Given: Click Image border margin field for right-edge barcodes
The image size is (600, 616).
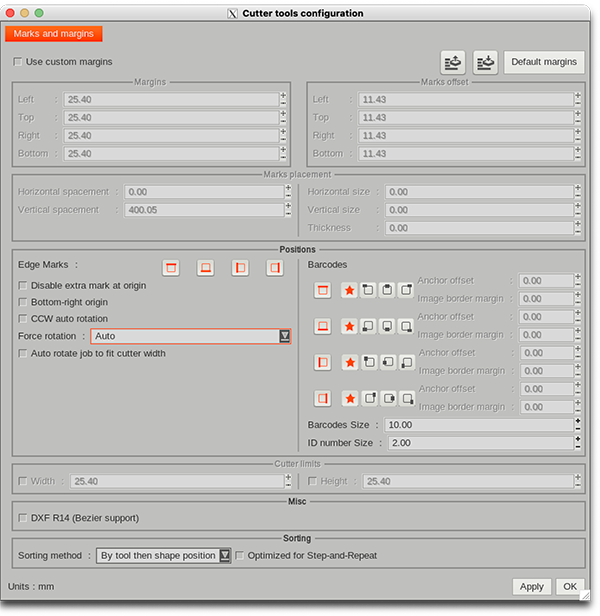Looking at the screenshot, I should (x=547, y=407).
